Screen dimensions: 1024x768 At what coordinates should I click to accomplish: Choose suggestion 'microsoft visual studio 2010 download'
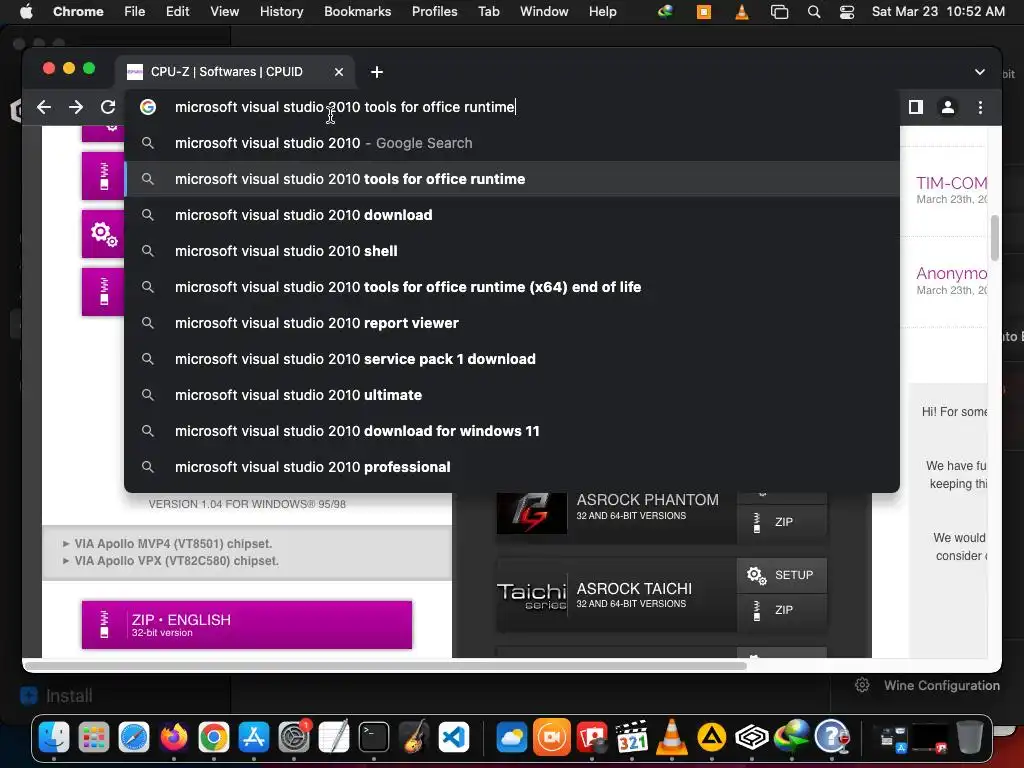[512, 215]
